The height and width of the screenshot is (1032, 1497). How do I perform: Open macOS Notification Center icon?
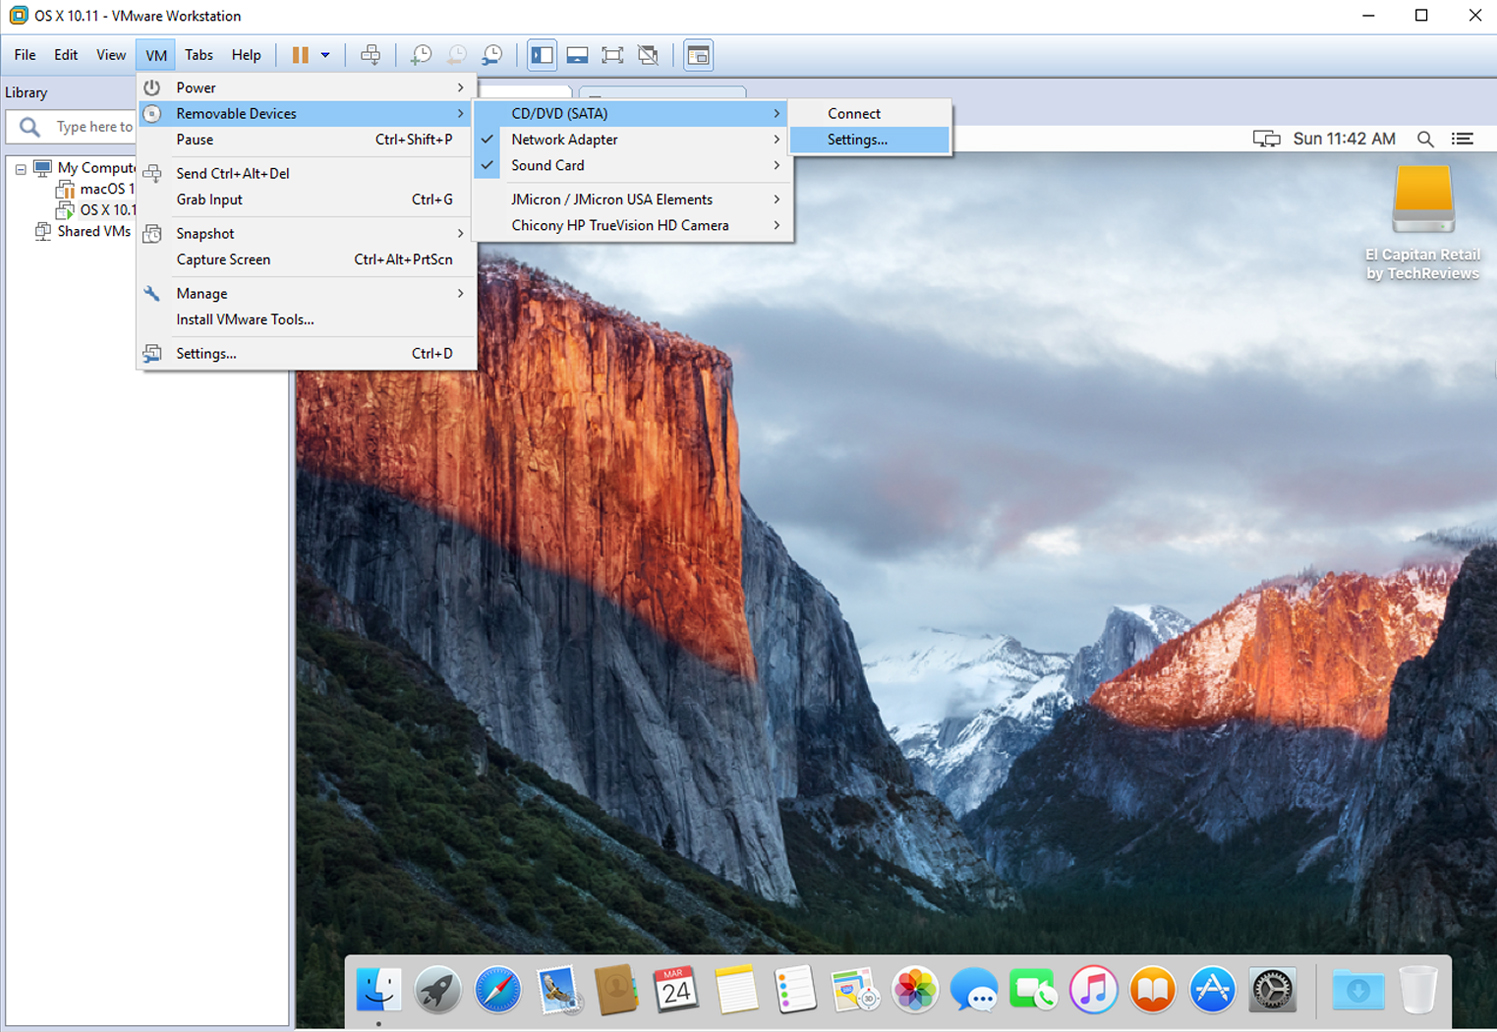(1463, 139)
